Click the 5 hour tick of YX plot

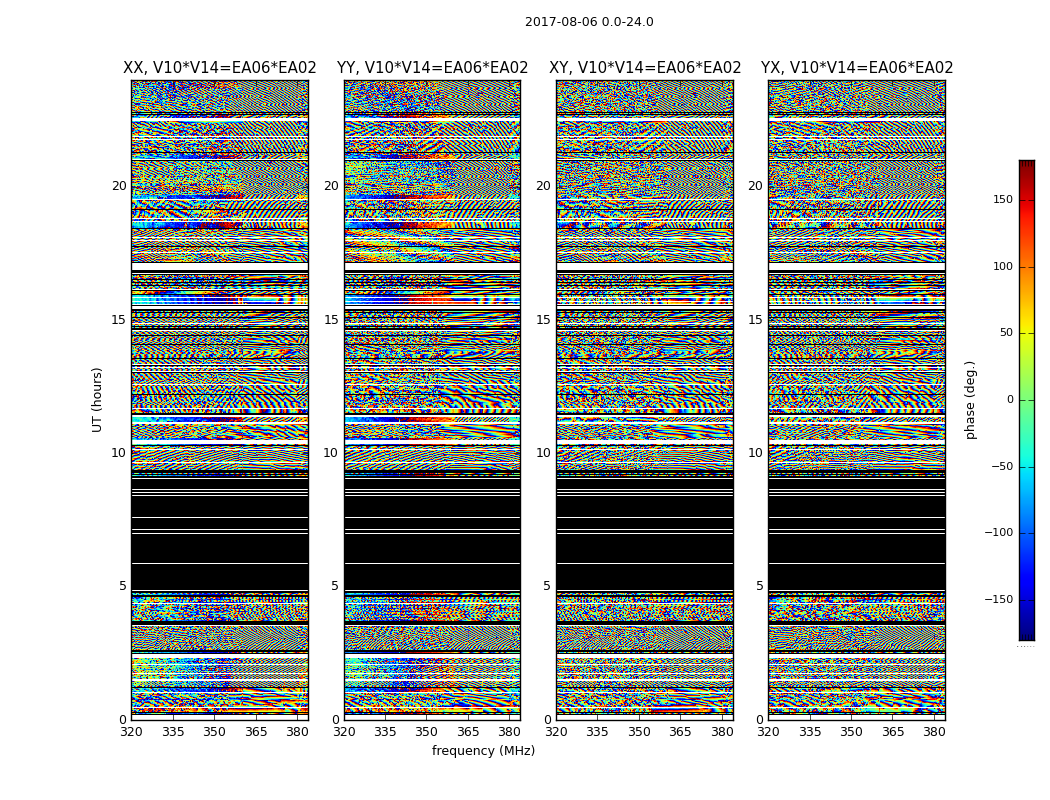[x=759, y=586]
